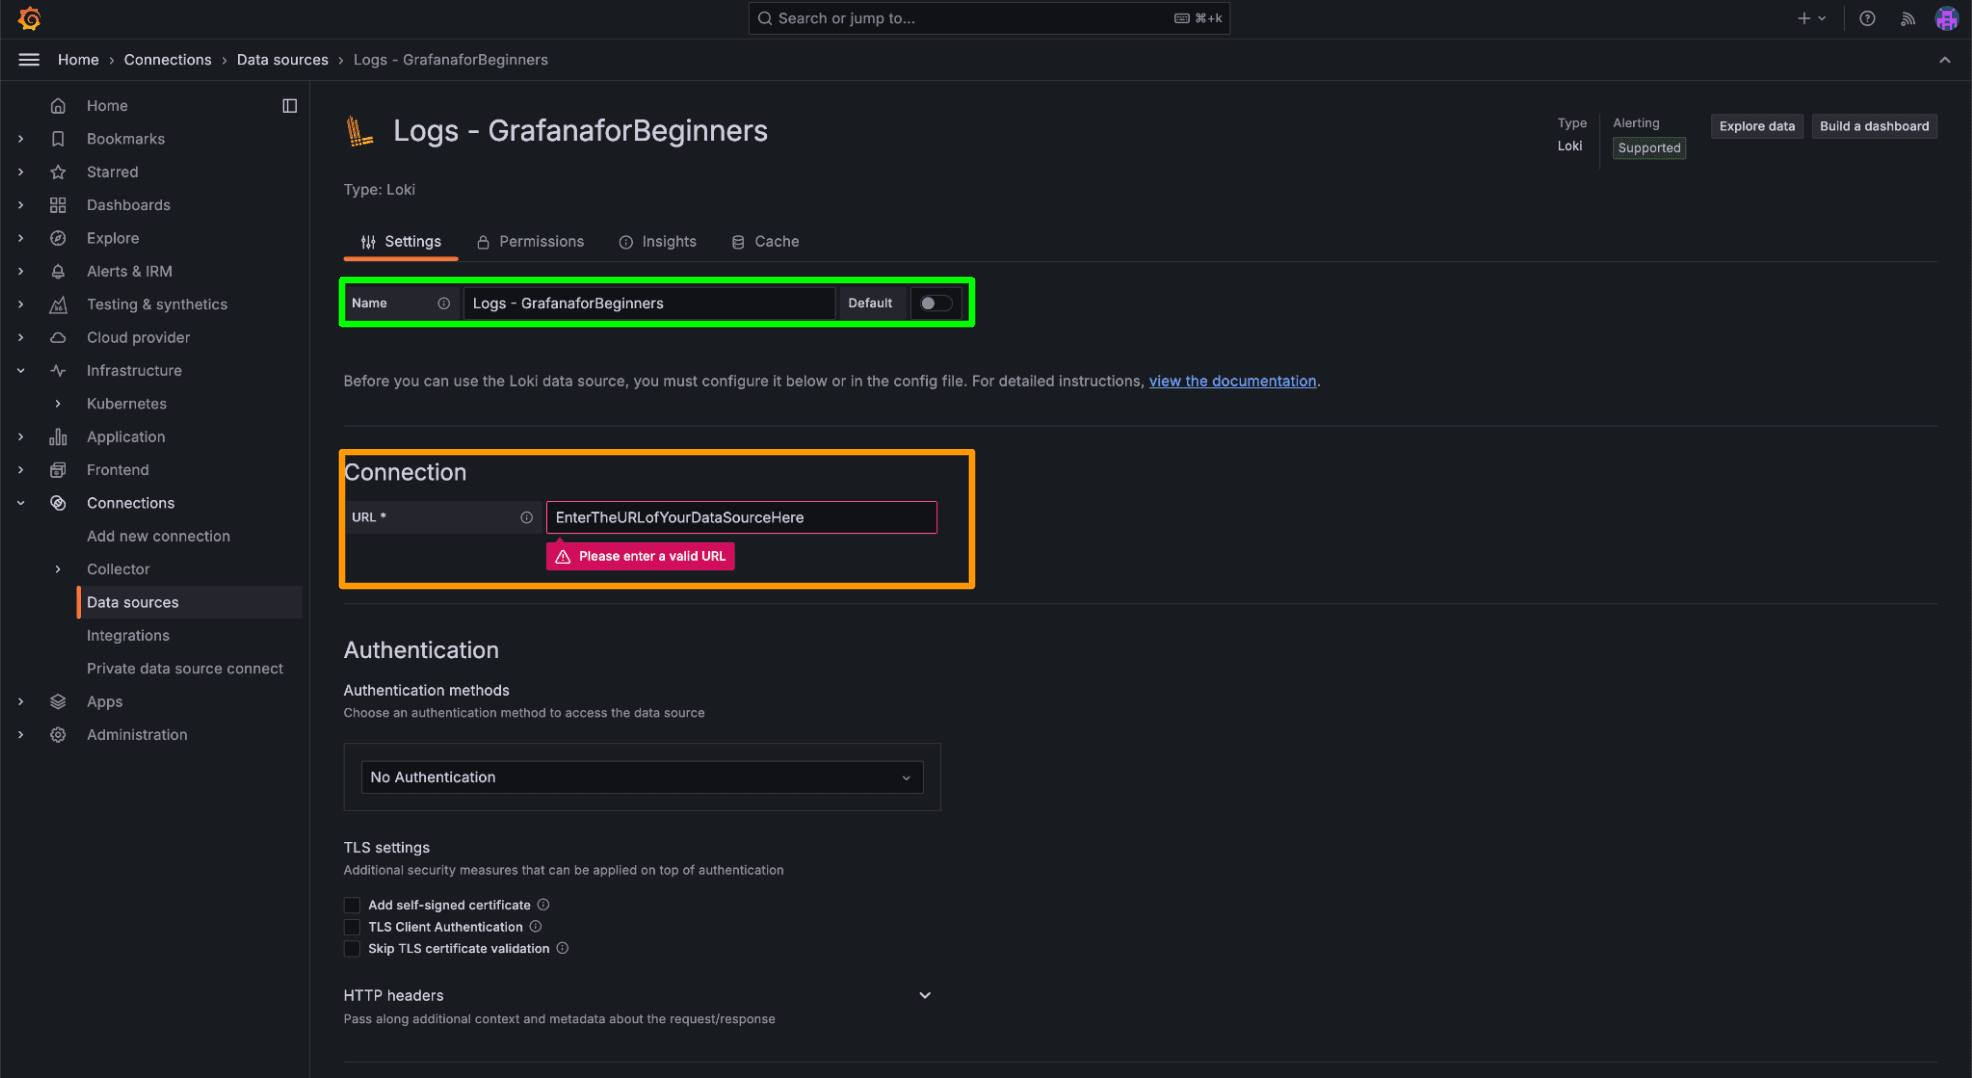The height and width of the screenshot is (1078, 1972).
Task: Collapse the Connections sidebar section
Action: tap(21, 502)
